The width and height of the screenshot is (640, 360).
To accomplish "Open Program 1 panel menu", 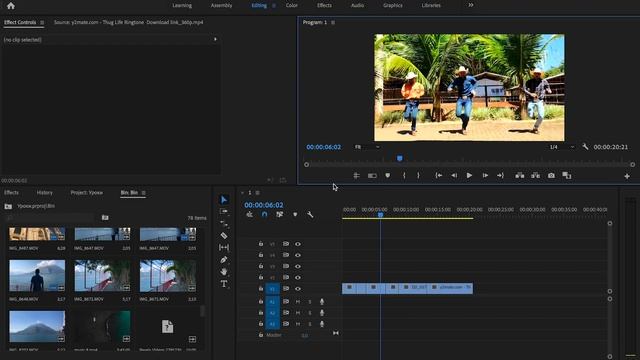I will [333, 23].
